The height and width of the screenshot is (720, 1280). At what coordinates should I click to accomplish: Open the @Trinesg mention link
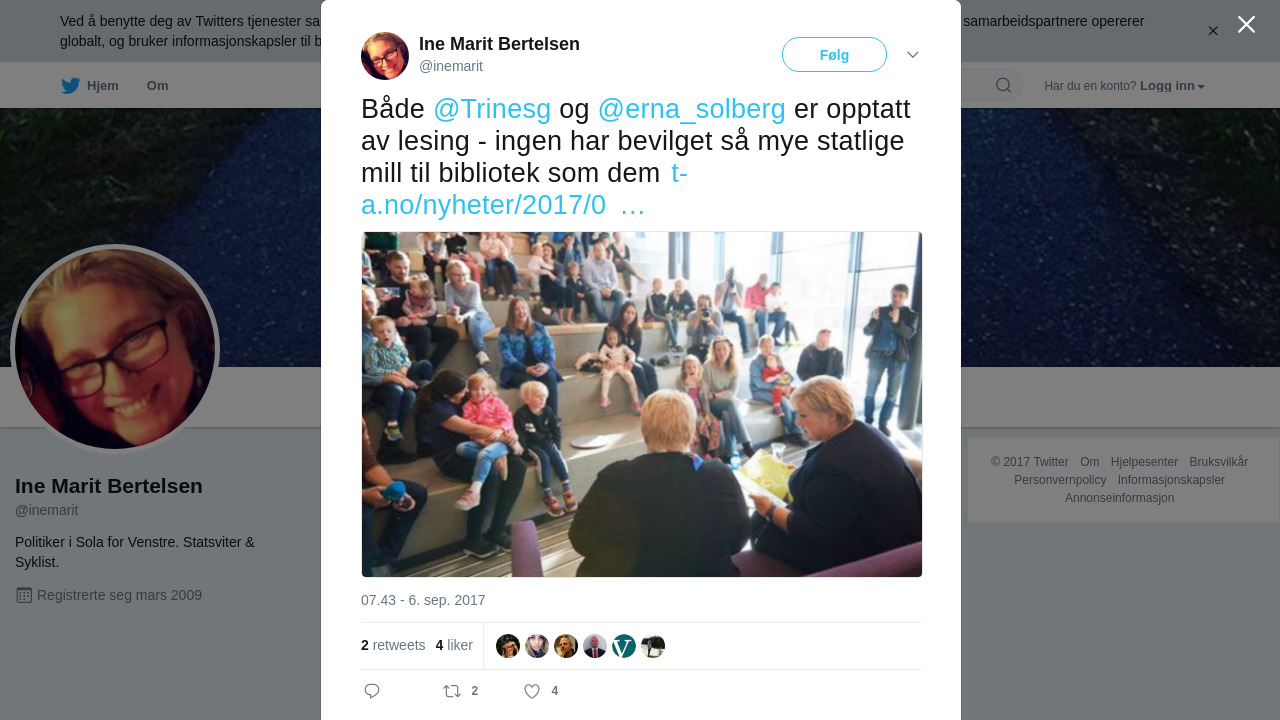coord(492,109)
